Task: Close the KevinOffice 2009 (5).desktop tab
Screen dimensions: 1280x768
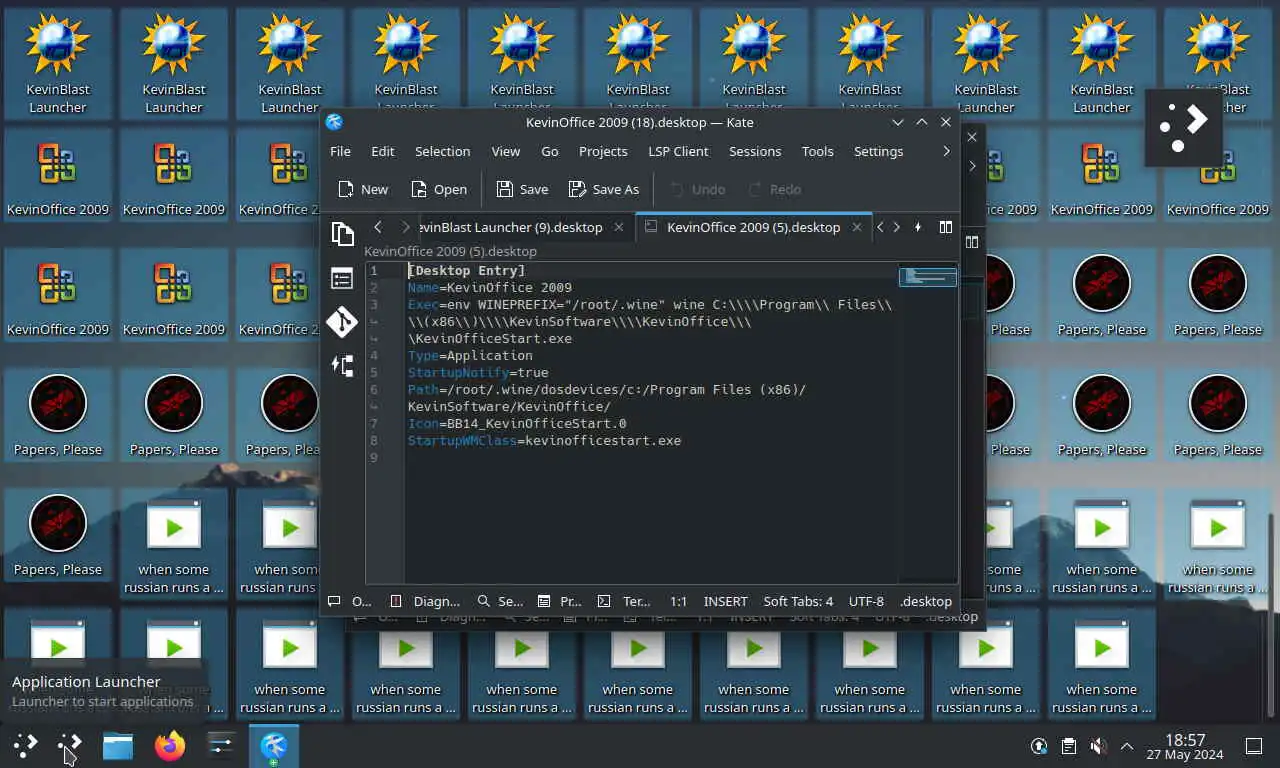Action: coord(857,227)
